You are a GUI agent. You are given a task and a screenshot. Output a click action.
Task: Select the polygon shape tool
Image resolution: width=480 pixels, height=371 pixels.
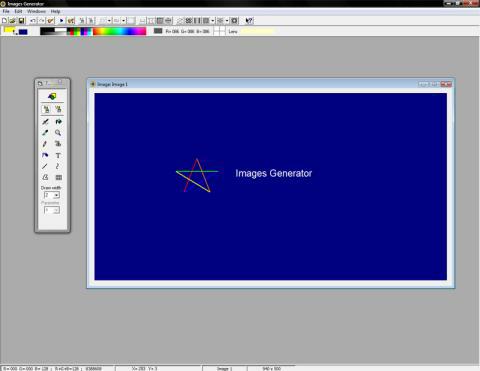pos(45,177)
